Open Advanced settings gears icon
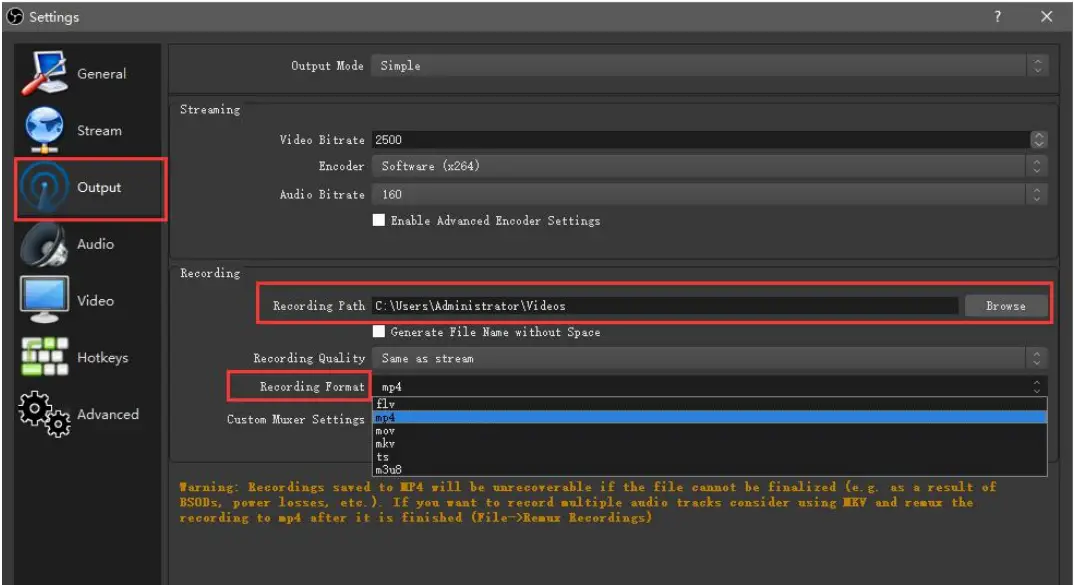This screenshot has height=585, width=1075. [45, 414]
